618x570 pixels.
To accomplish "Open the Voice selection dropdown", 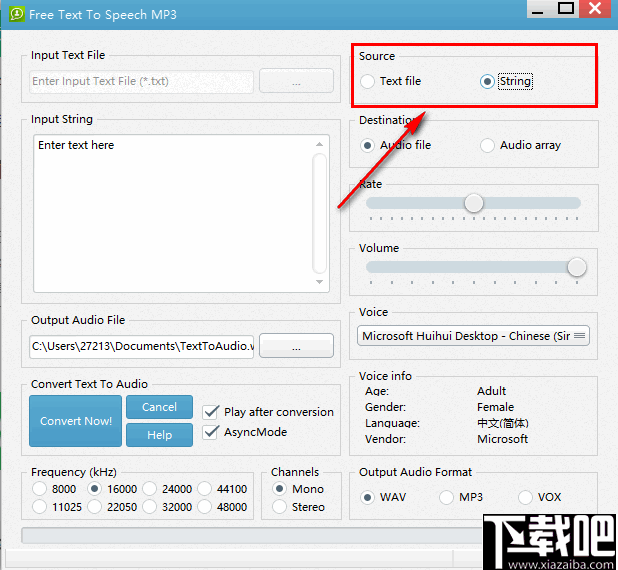I will pos(473,336).
